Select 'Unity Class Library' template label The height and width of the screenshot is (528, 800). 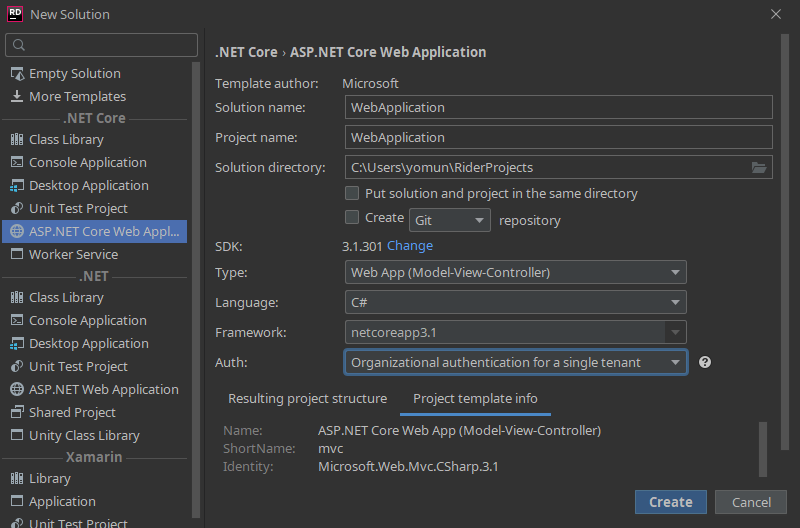84,435
